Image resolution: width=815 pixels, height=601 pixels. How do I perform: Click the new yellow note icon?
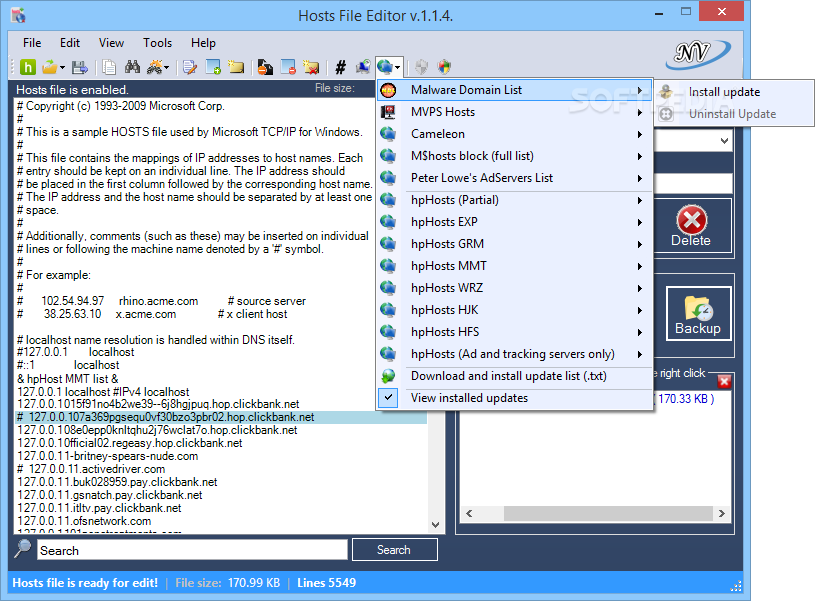coord(236,67)
